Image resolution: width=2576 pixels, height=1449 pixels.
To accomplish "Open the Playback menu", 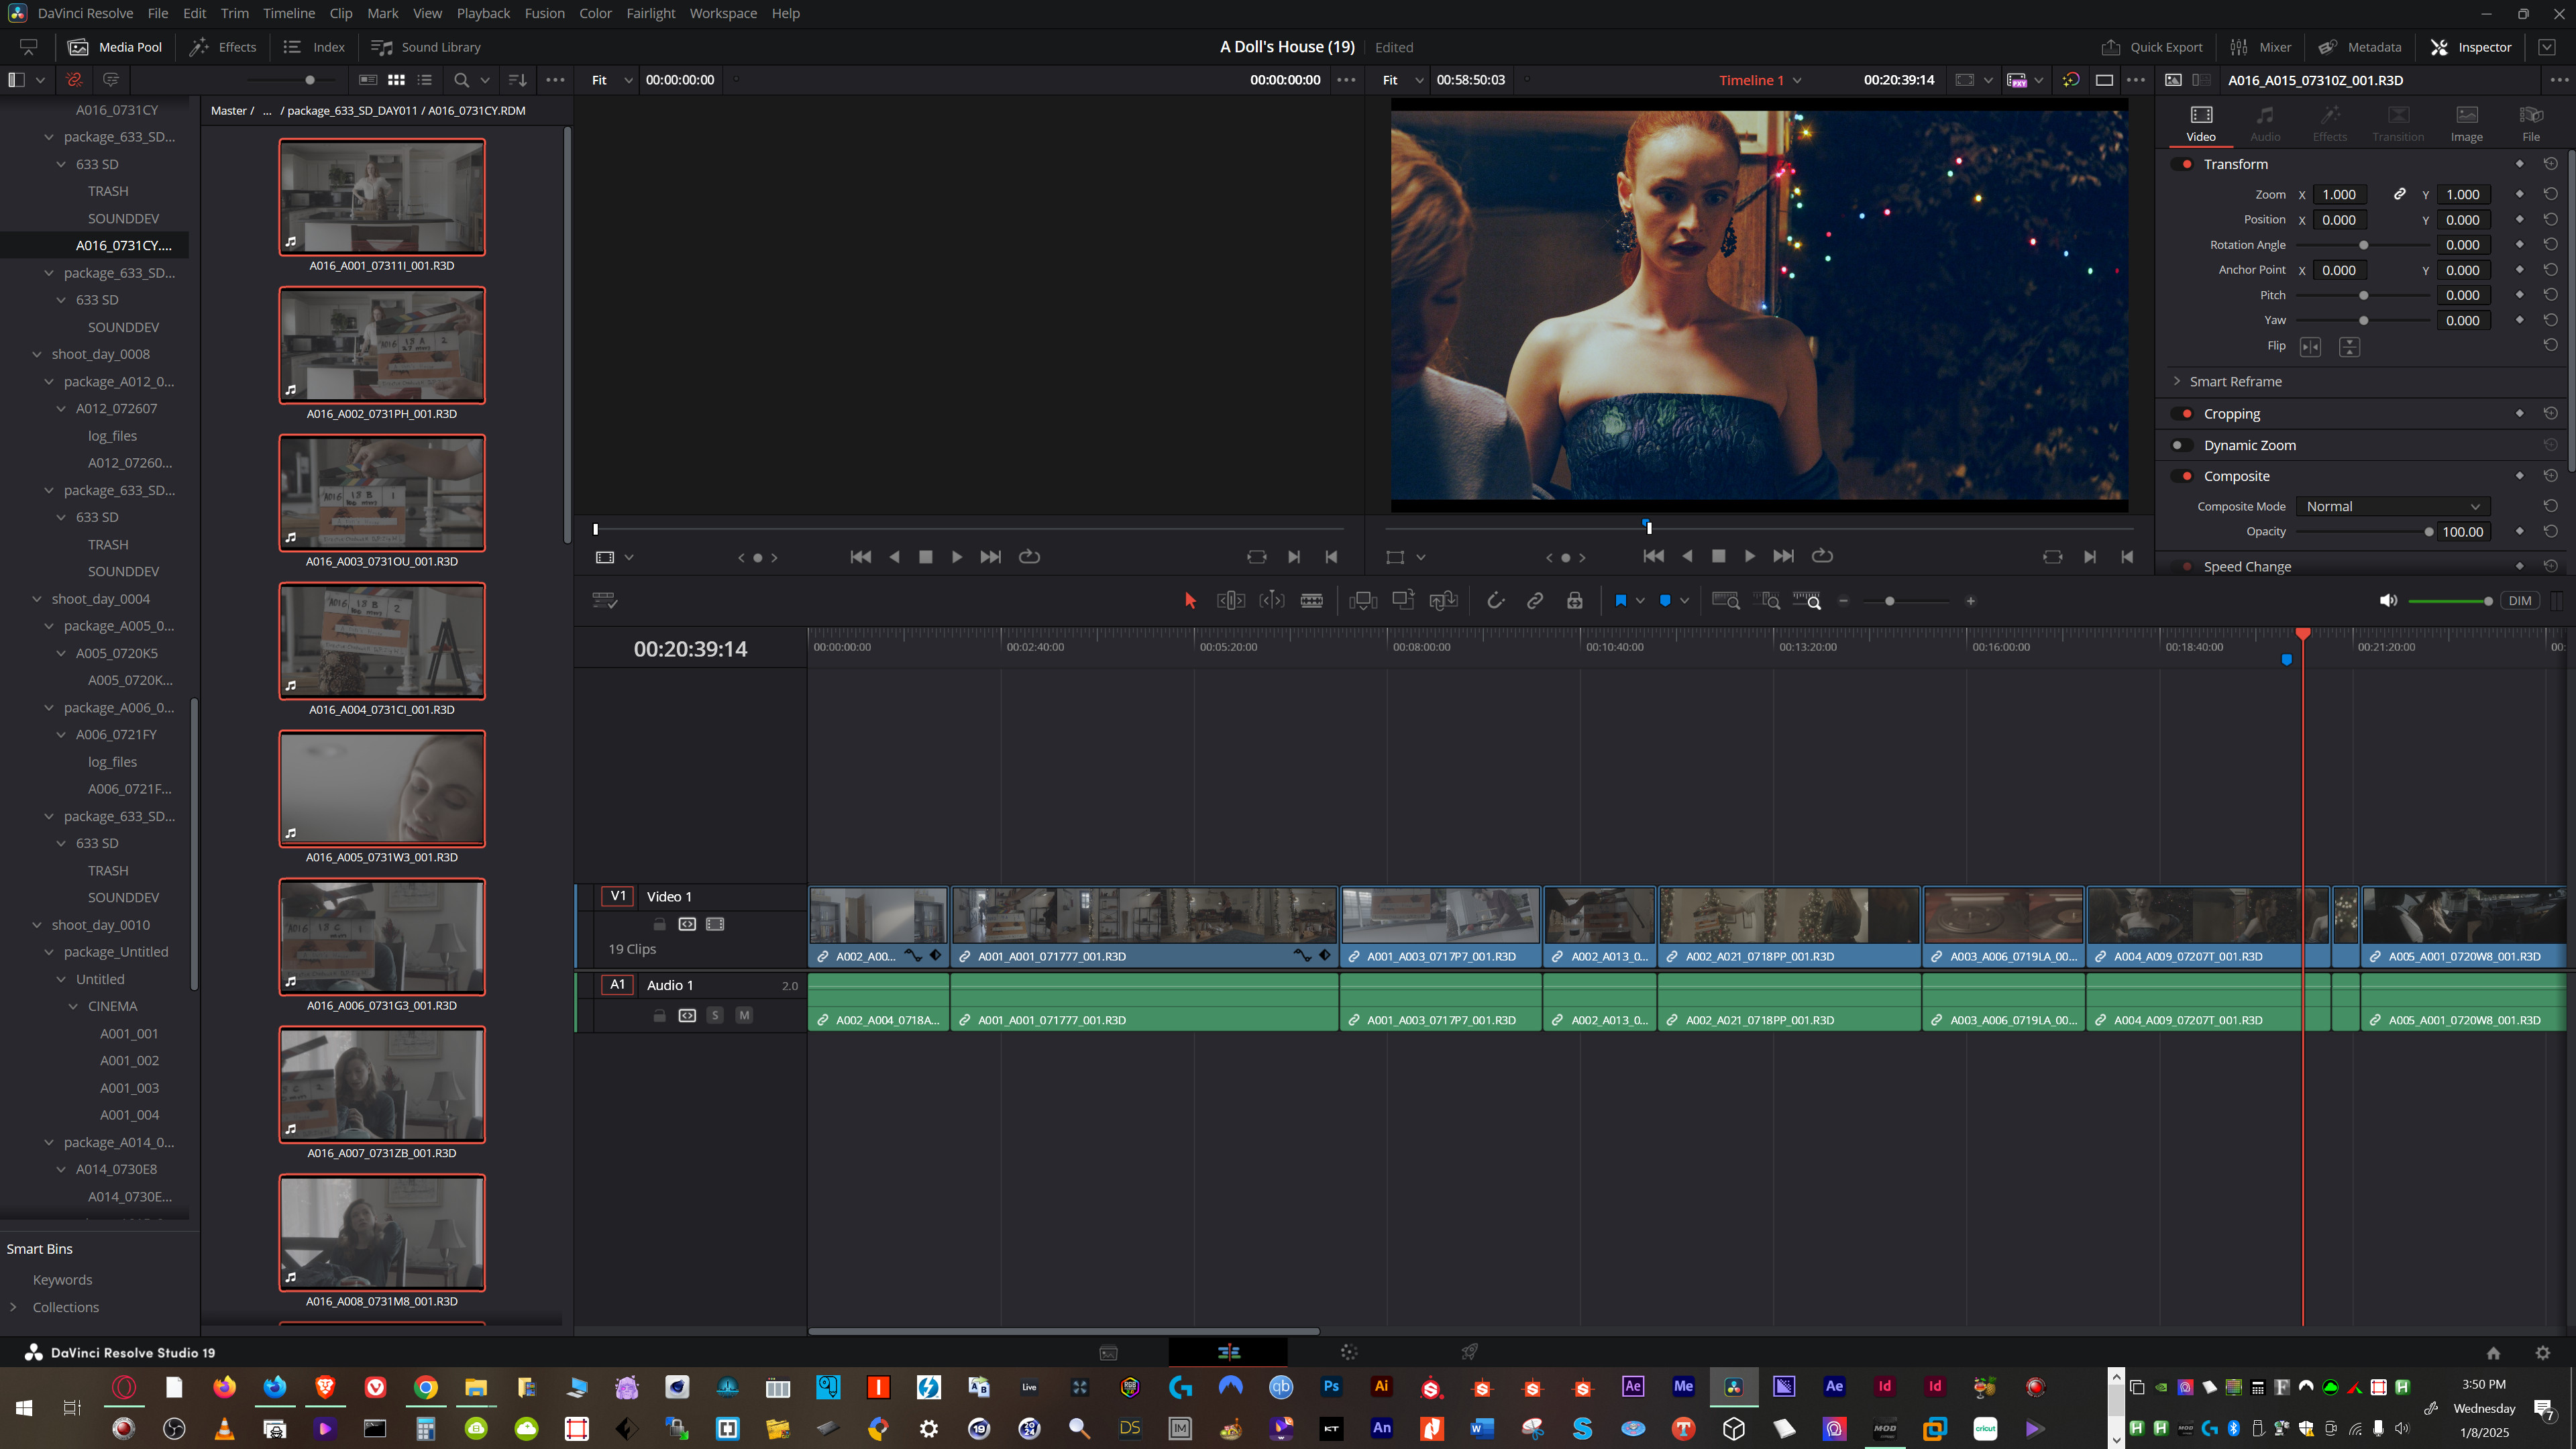I will (x=483, y=13).
